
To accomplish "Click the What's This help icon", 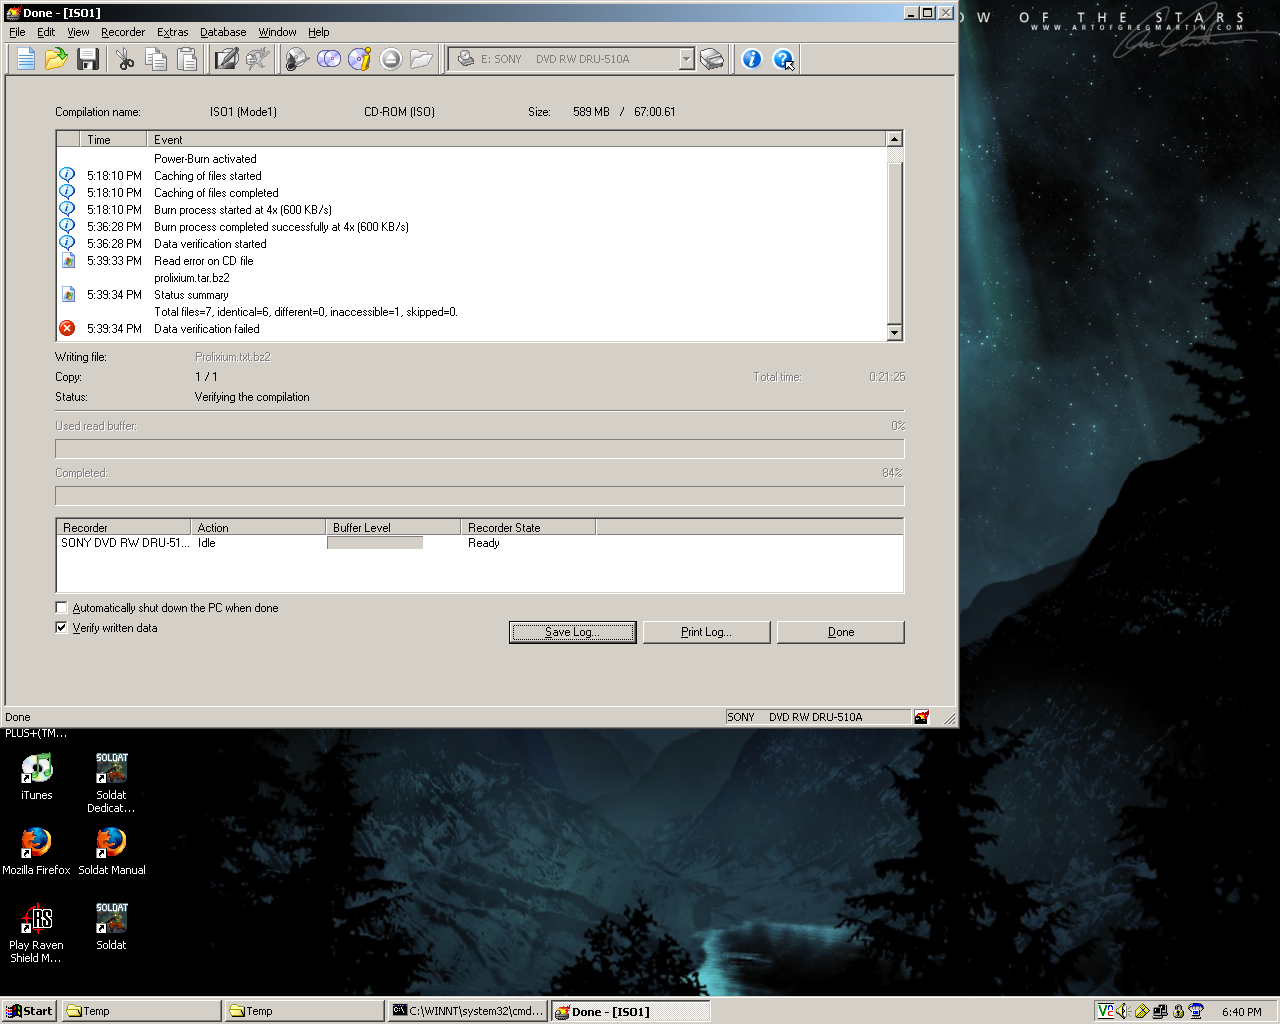I will (x=784, y=59).
